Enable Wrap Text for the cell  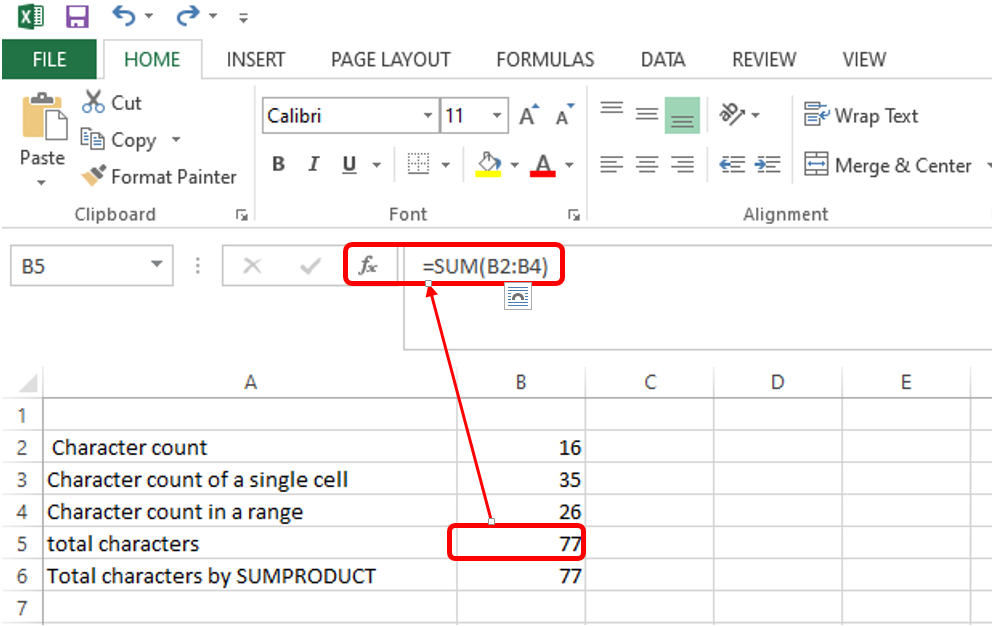860,115
